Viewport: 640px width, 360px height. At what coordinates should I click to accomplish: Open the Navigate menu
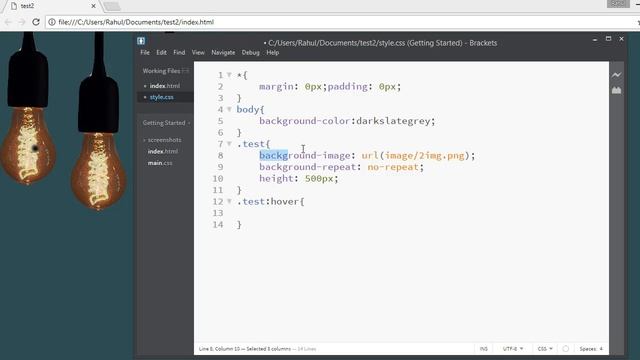coord(223,53)
